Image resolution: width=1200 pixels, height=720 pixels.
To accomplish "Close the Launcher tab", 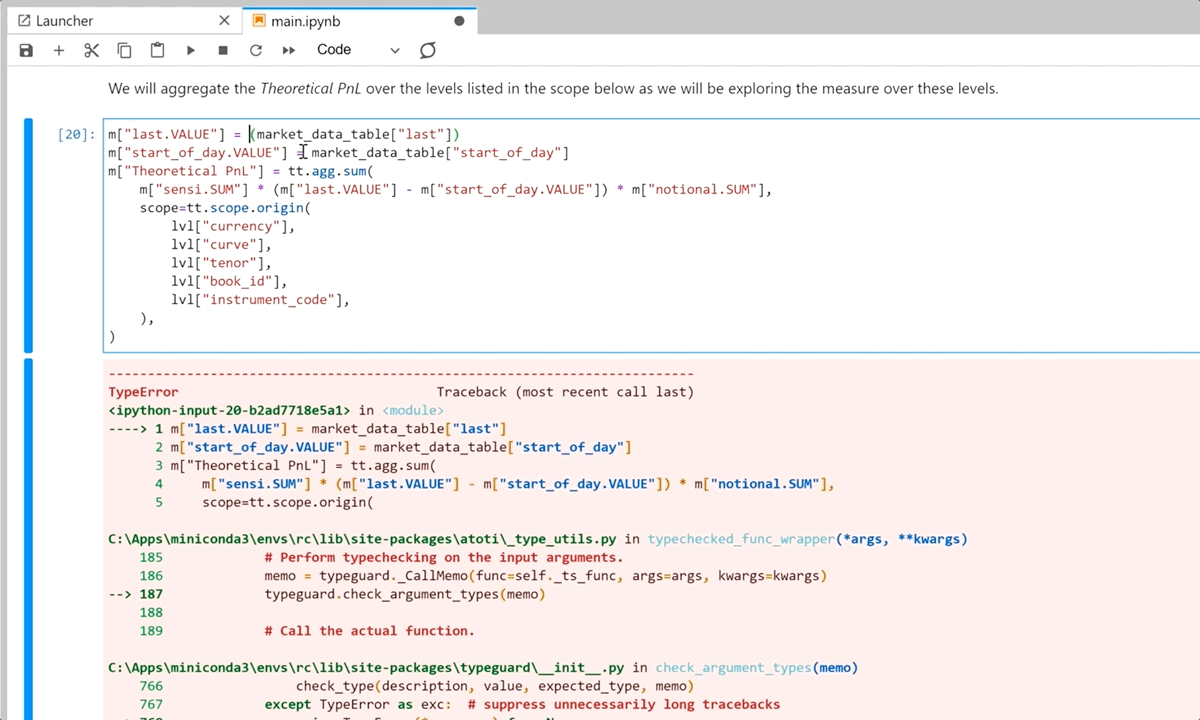I will 224,21.
